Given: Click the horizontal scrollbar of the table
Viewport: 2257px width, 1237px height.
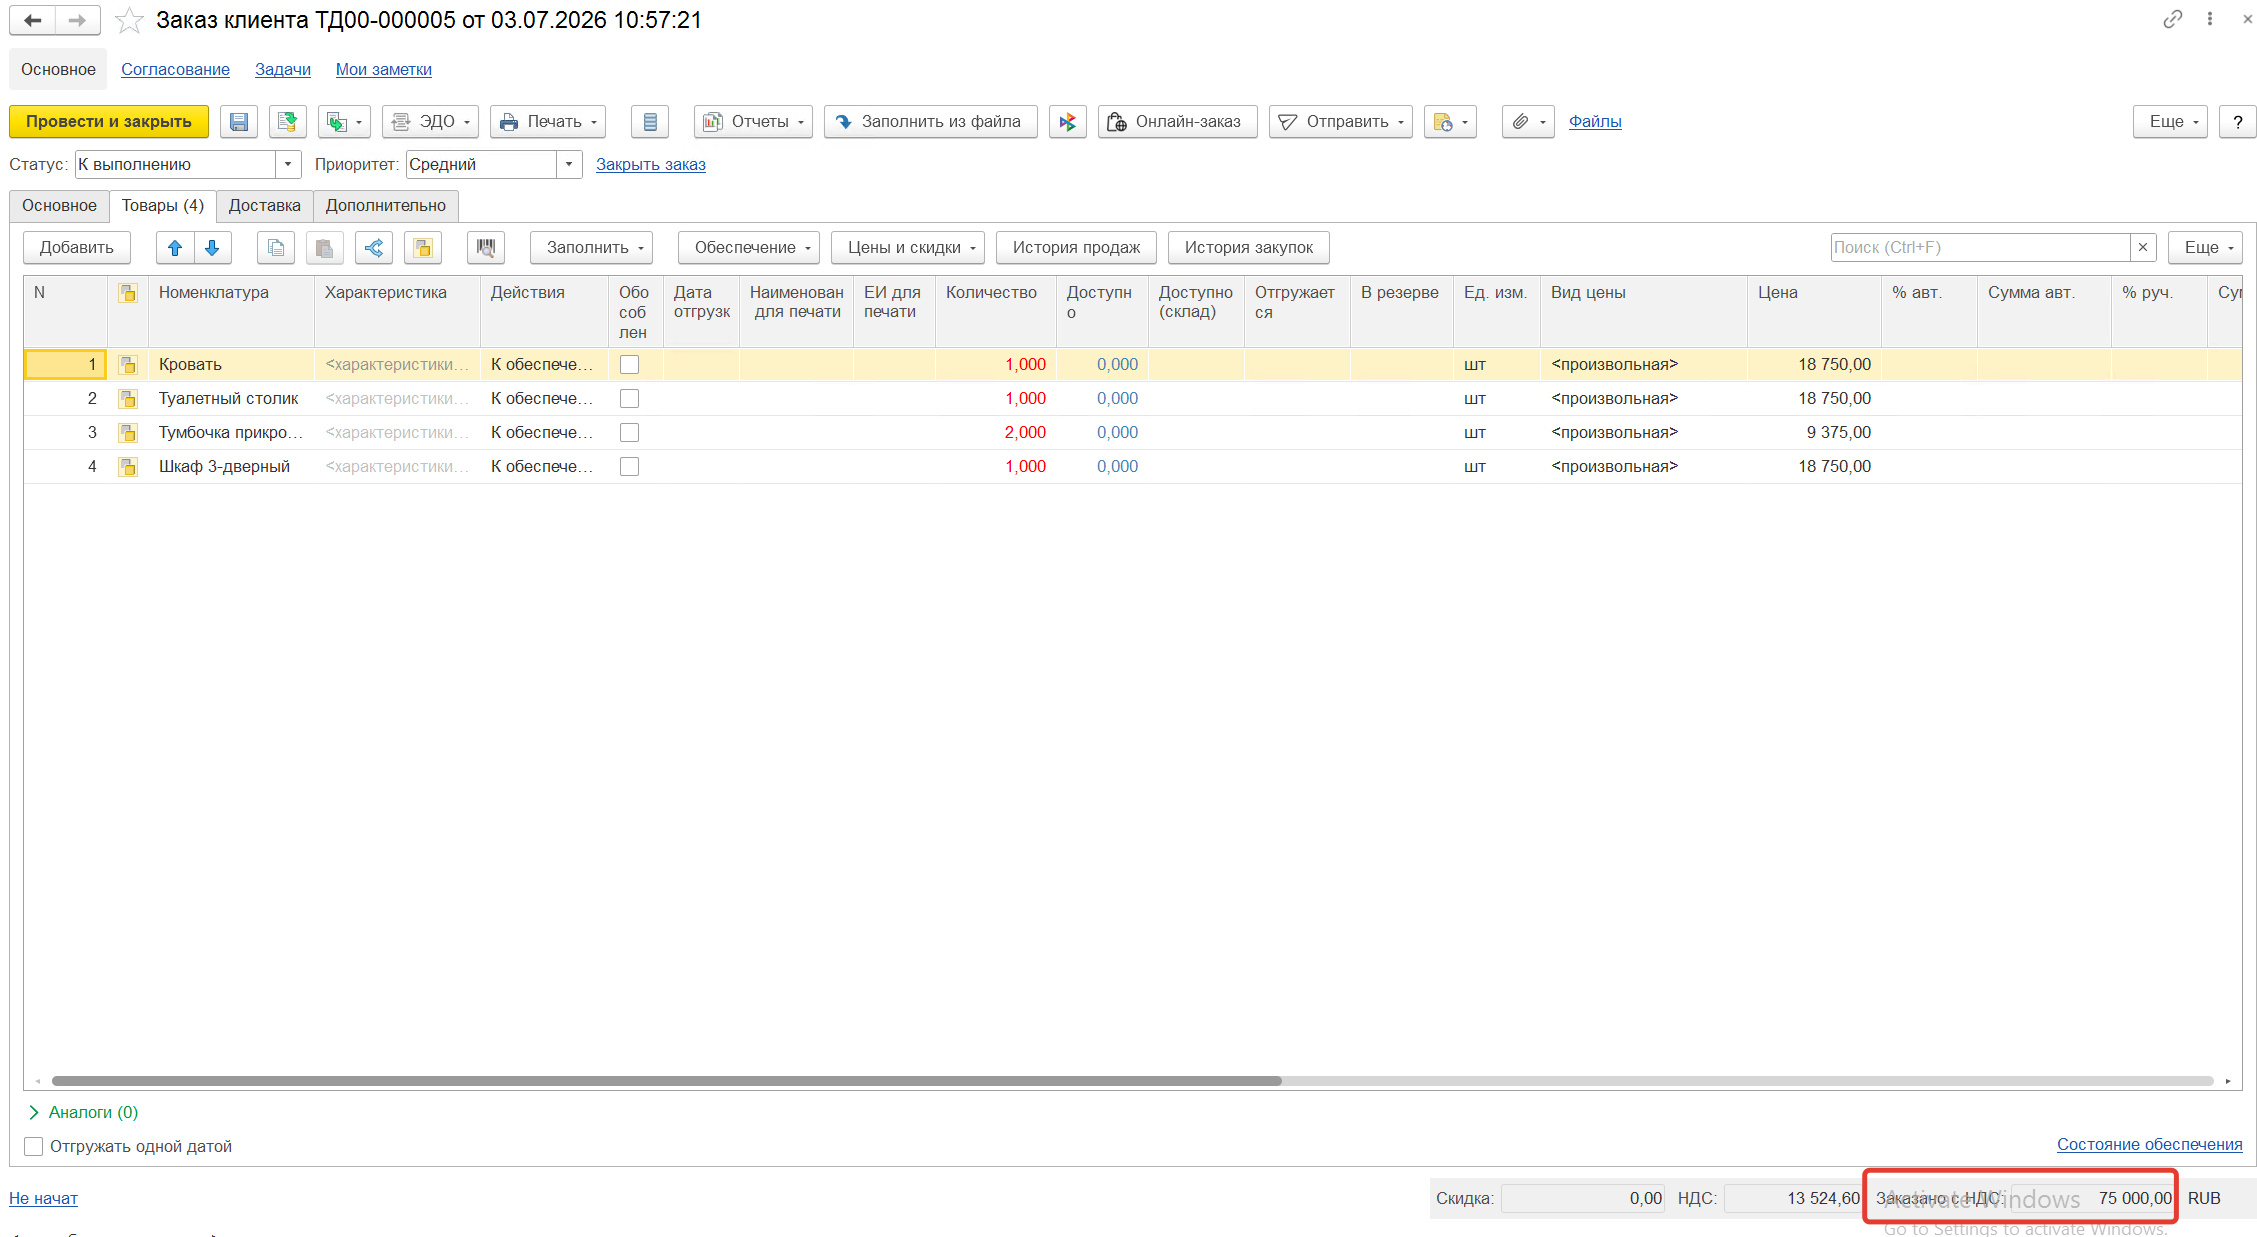Looking at the screenshot, I should pyautogui.click(x=667, y=1081).
